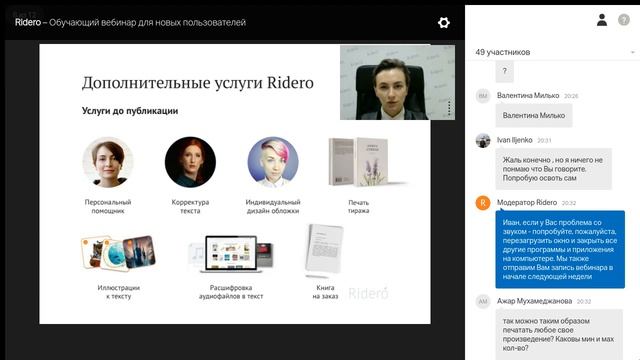Click the webinar title 'Ridero – Обучающий вебинар'
The height and width of the screenshot is (360, 640).
click(x=130, y=22)
